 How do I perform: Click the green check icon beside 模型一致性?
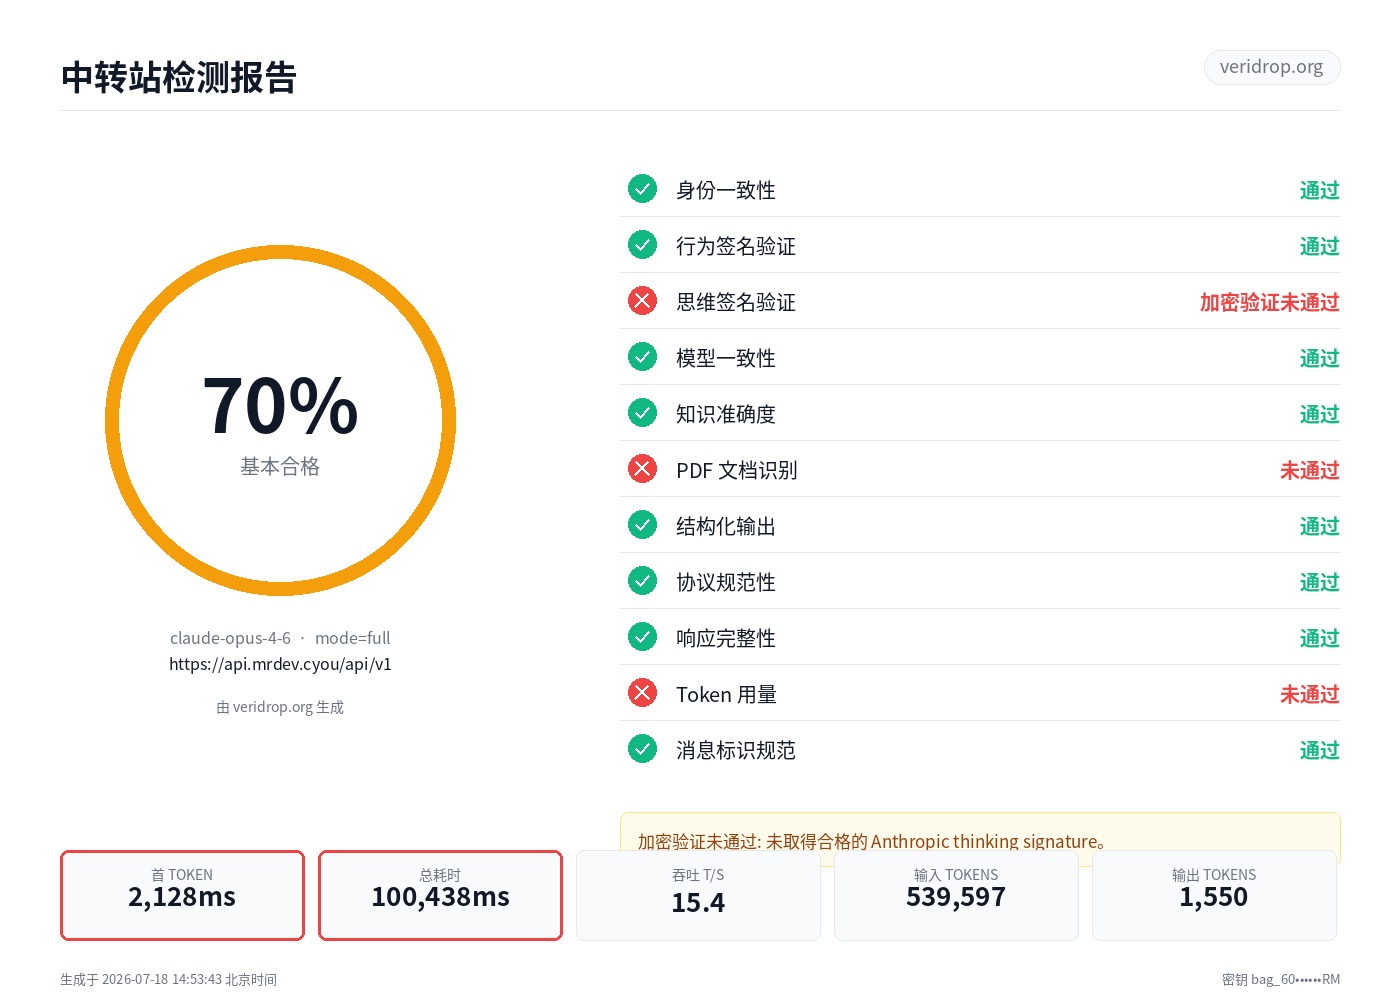click(x=642, y=357)
